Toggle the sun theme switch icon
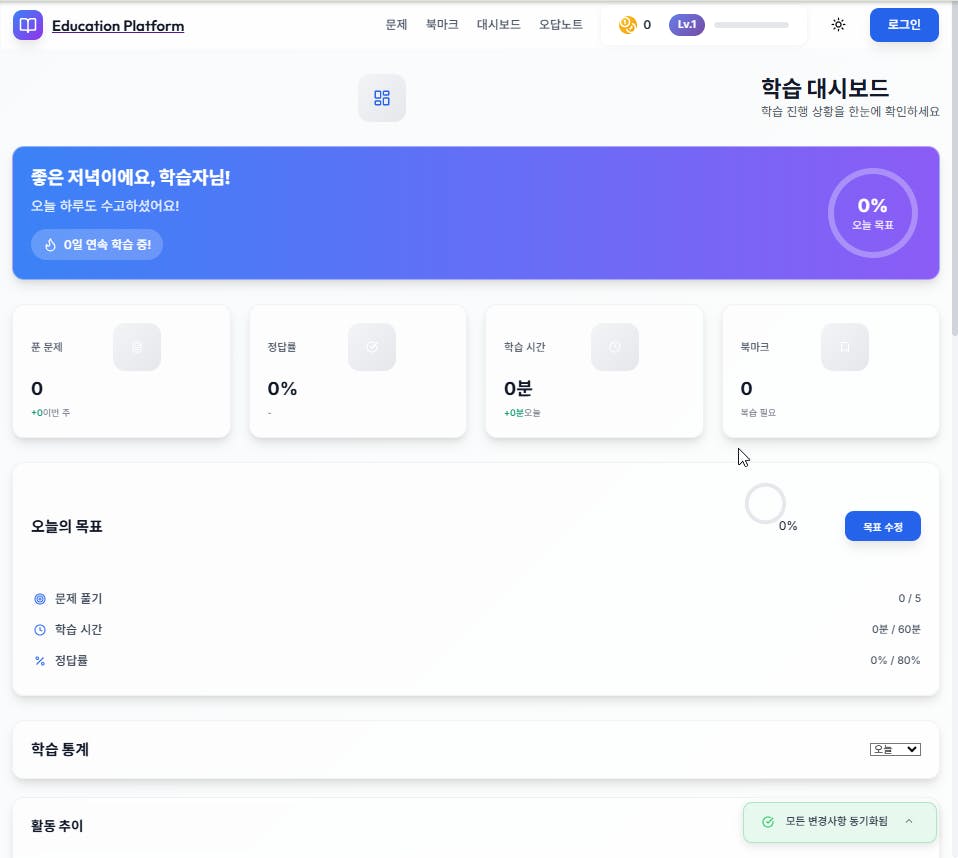This screenshot has height=858, width=958. pyautogui.click(x=838, y=25)
